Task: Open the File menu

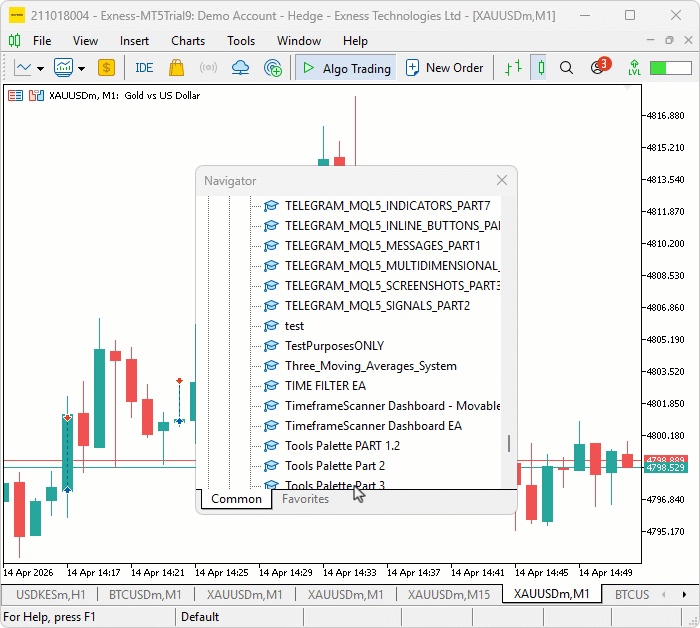Action: click(42, 41)
